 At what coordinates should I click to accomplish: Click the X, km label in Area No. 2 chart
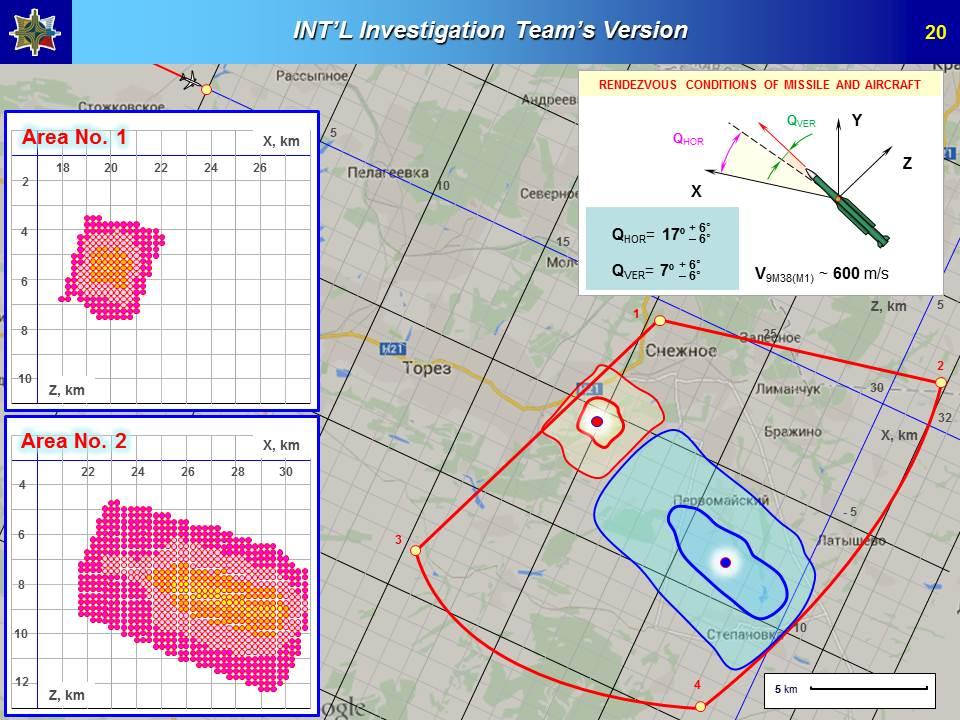coord(281,445)
